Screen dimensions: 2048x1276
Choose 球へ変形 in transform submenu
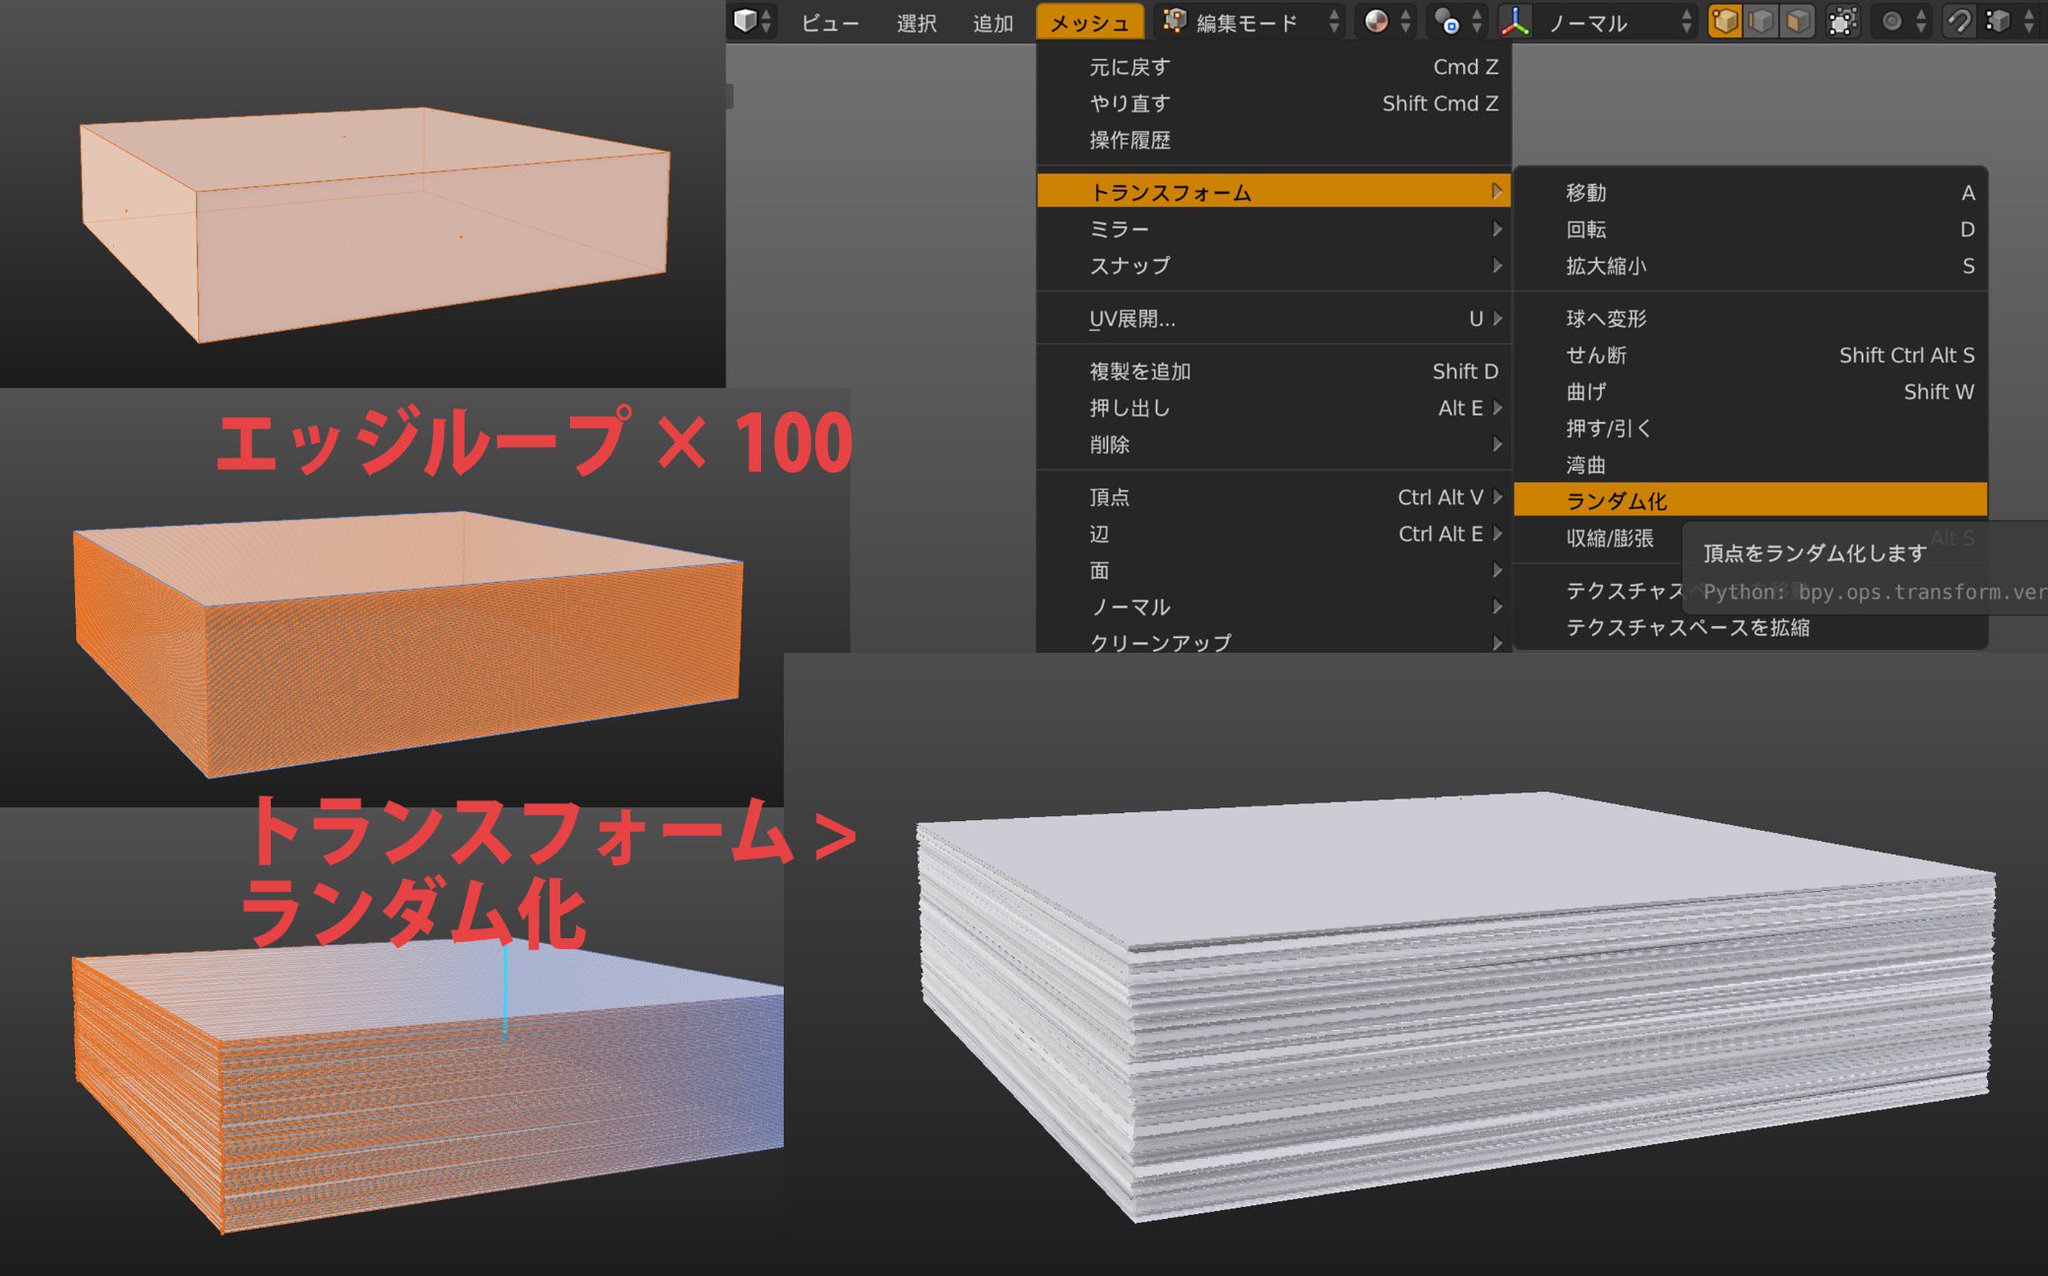(x=1750, y=318)
